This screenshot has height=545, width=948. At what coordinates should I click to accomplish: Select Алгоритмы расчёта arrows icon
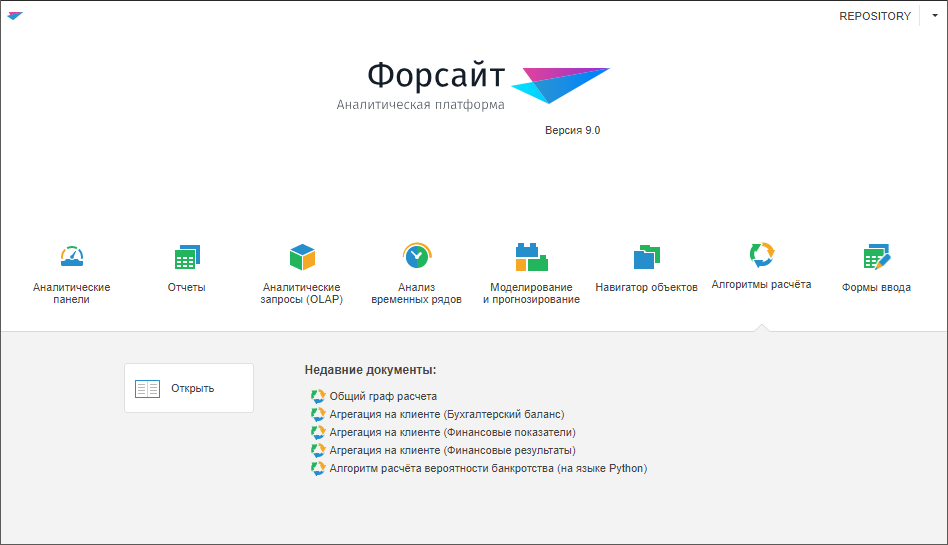click(x=761, y=255)
